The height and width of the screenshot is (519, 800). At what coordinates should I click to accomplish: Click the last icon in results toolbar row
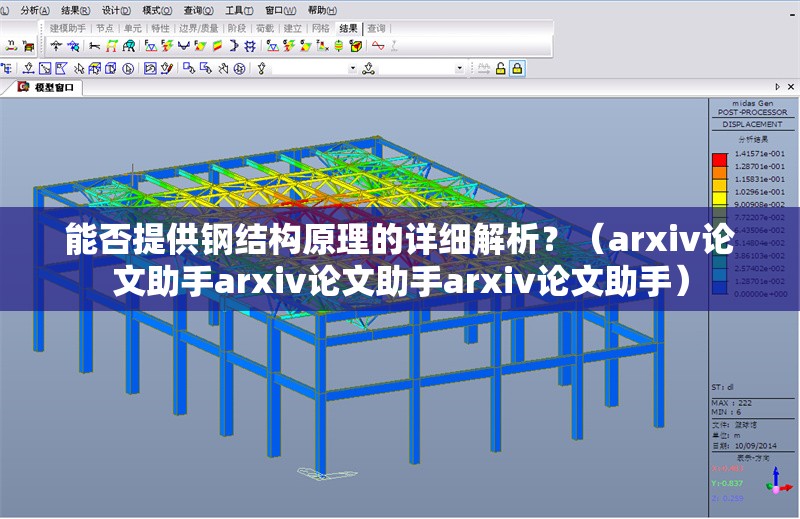coord(394,45)
